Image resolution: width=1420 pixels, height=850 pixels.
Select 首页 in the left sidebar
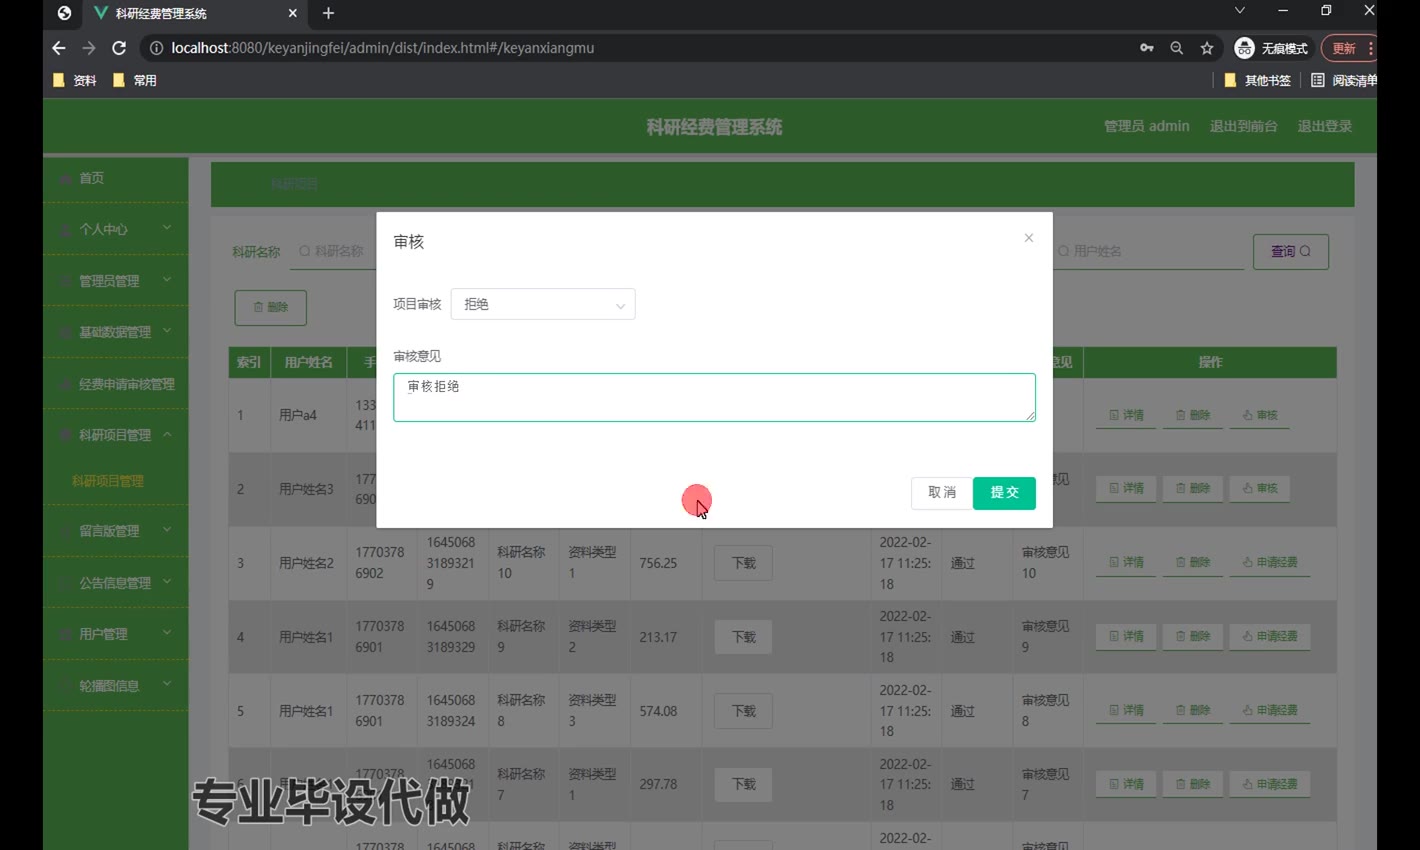click(x=92, y=178)
